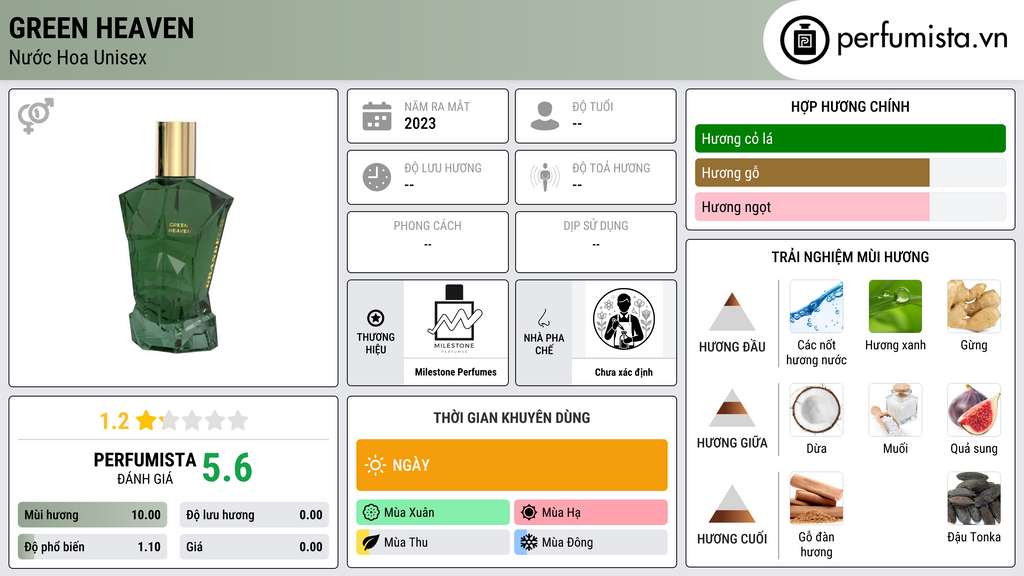The height and width of the screenshot is (576, 1024).
Task: Click the Hương cỏ lá green bar
Action: tap(850, 138)
